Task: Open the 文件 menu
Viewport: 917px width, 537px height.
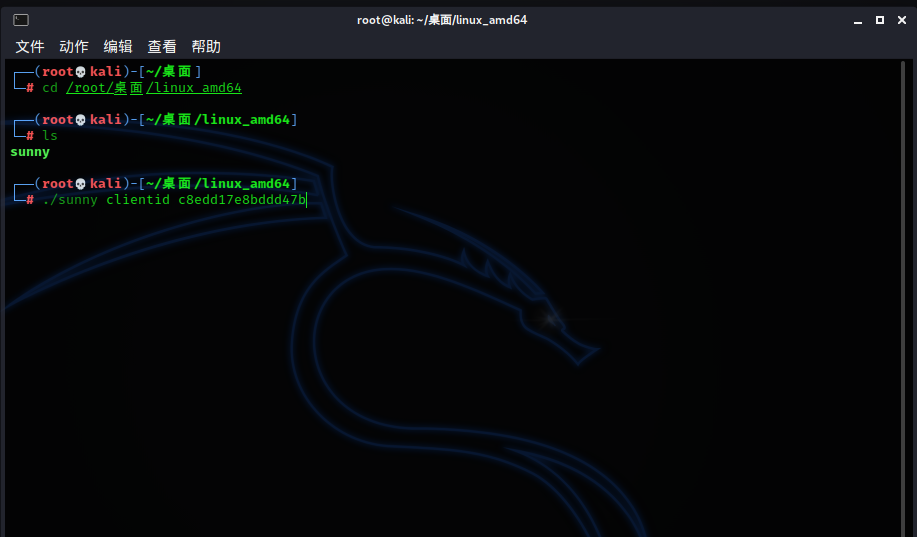Action: 30,47
